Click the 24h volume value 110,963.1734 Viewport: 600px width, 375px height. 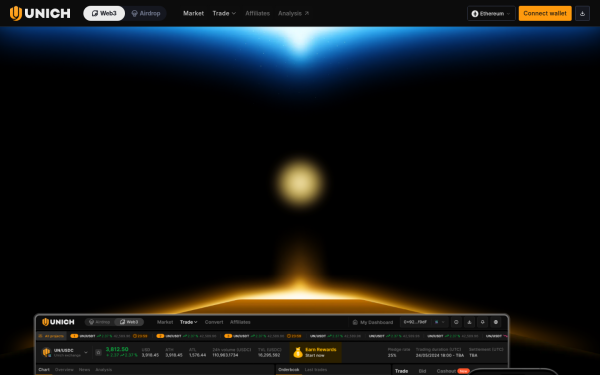pyautogui.click(x=225, y=355)
